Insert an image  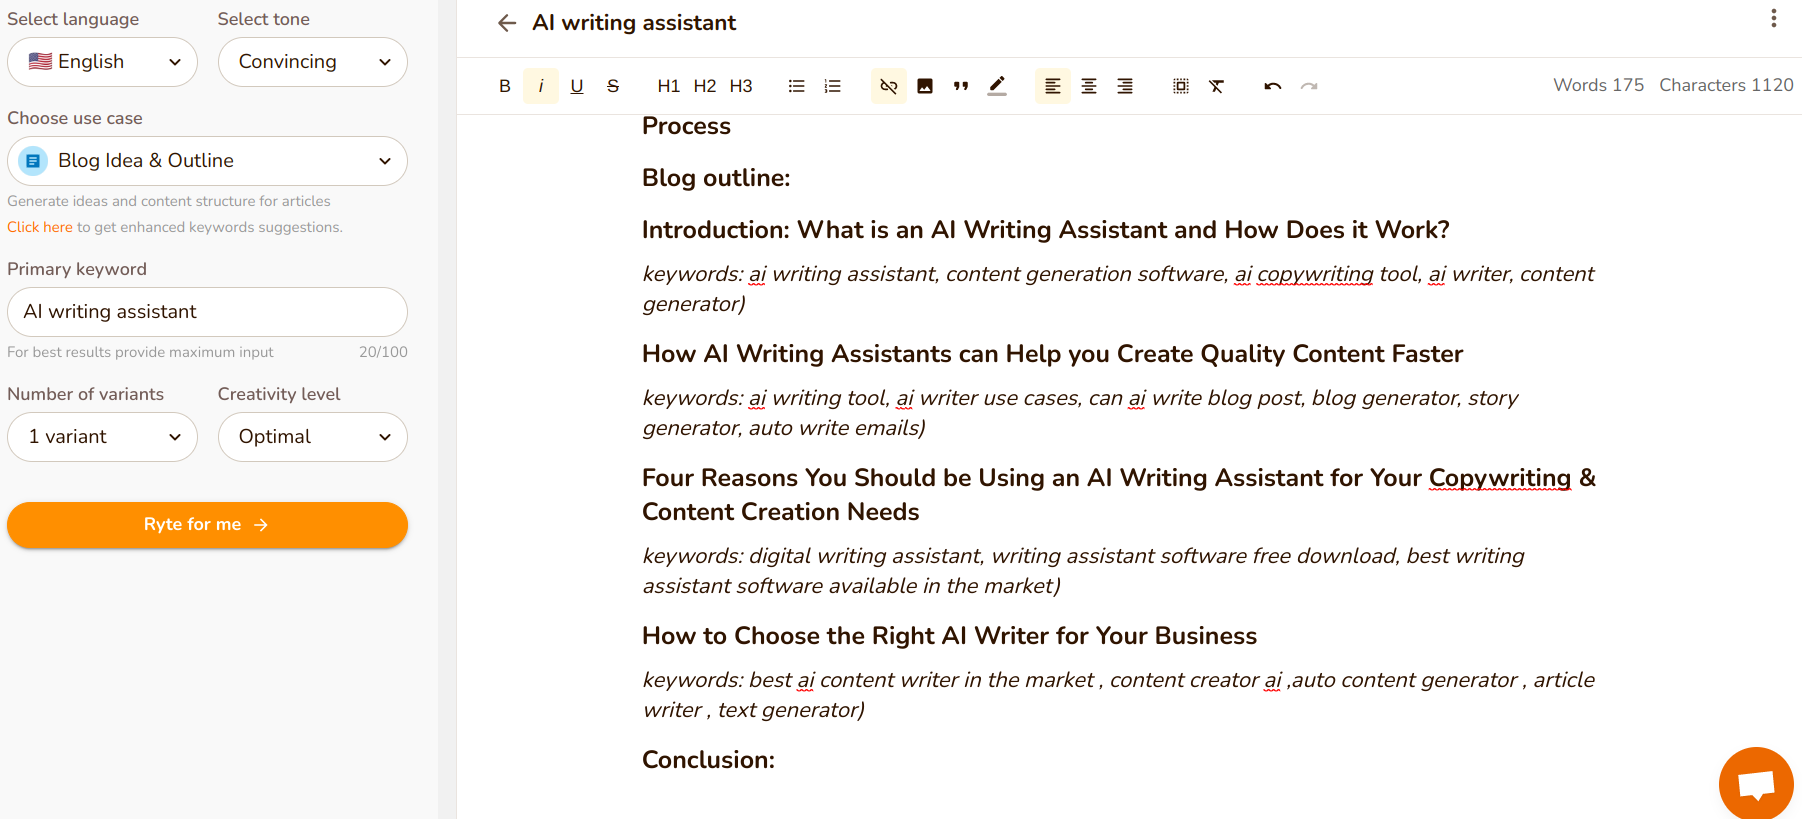click(x=925, y=86)
